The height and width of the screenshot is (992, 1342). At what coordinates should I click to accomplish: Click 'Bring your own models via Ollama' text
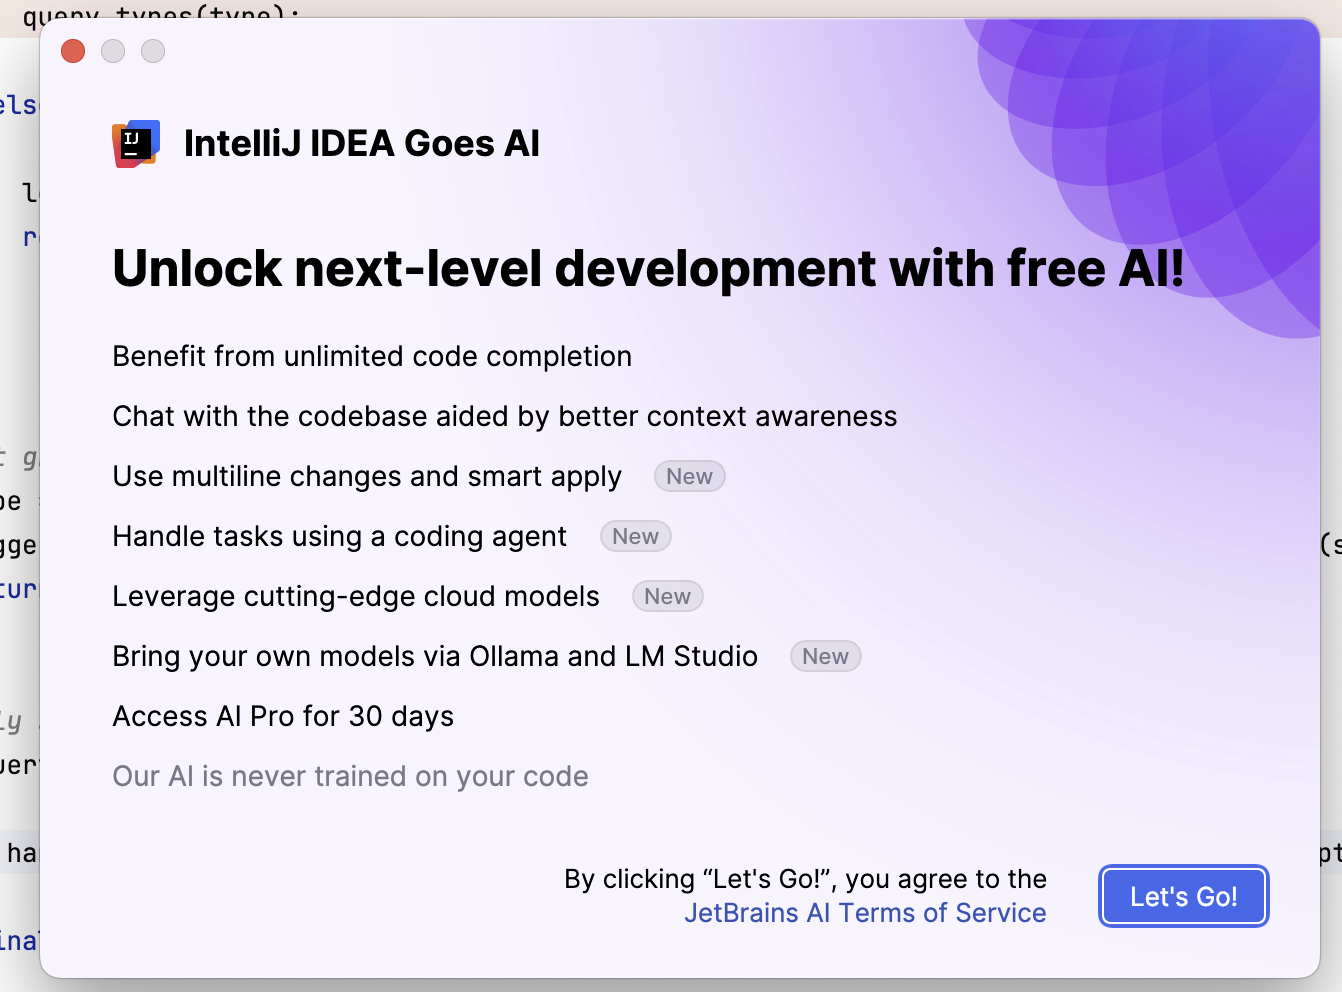(x=435, y=657)
